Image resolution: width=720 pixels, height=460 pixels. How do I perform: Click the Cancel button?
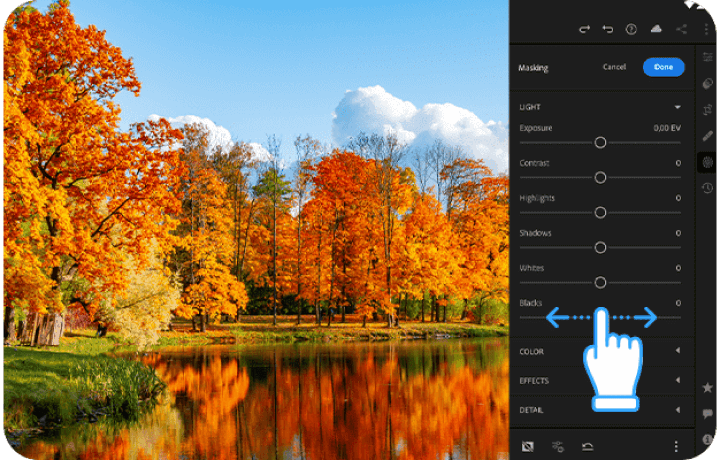(614, 67)
